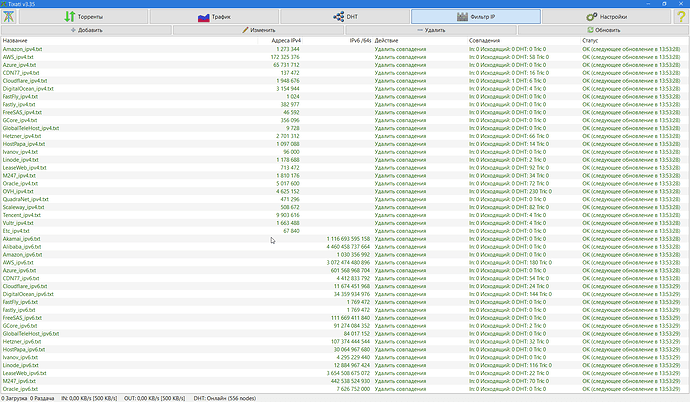Sort by the Статус column header
The height and width of the screenshot is (402, 690).
pos(635,40)
